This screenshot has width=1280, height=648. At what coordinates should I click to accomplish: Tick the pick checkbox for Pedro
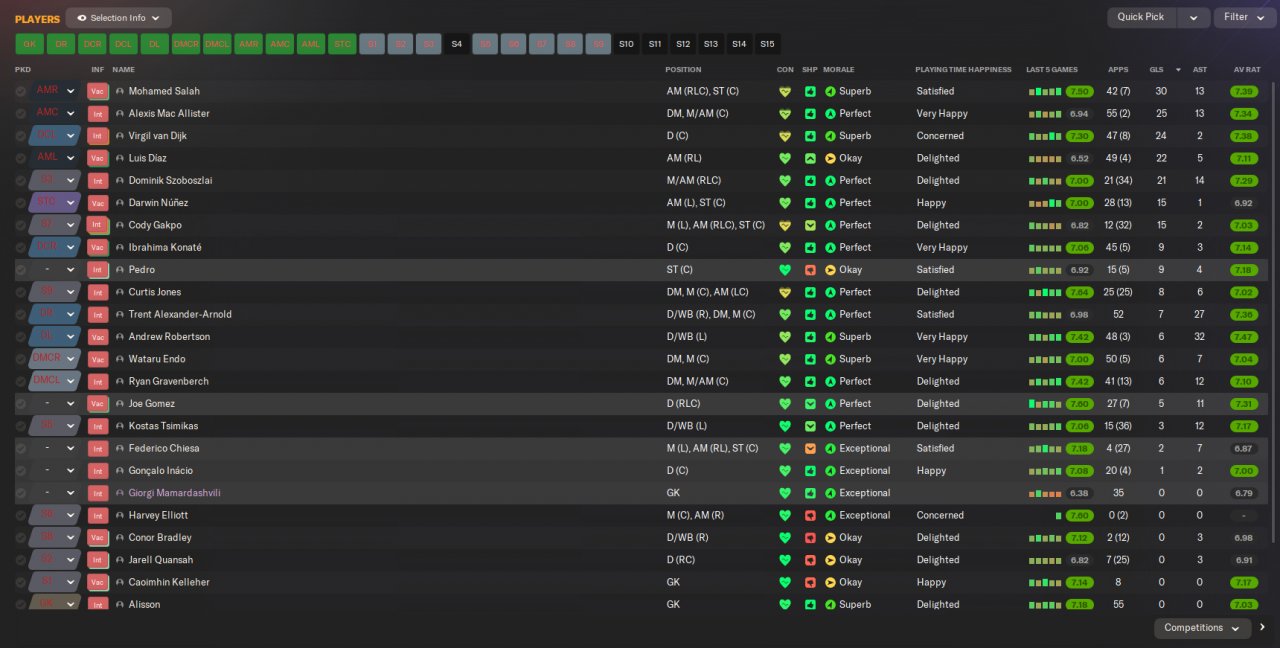(x=20, y=270)
